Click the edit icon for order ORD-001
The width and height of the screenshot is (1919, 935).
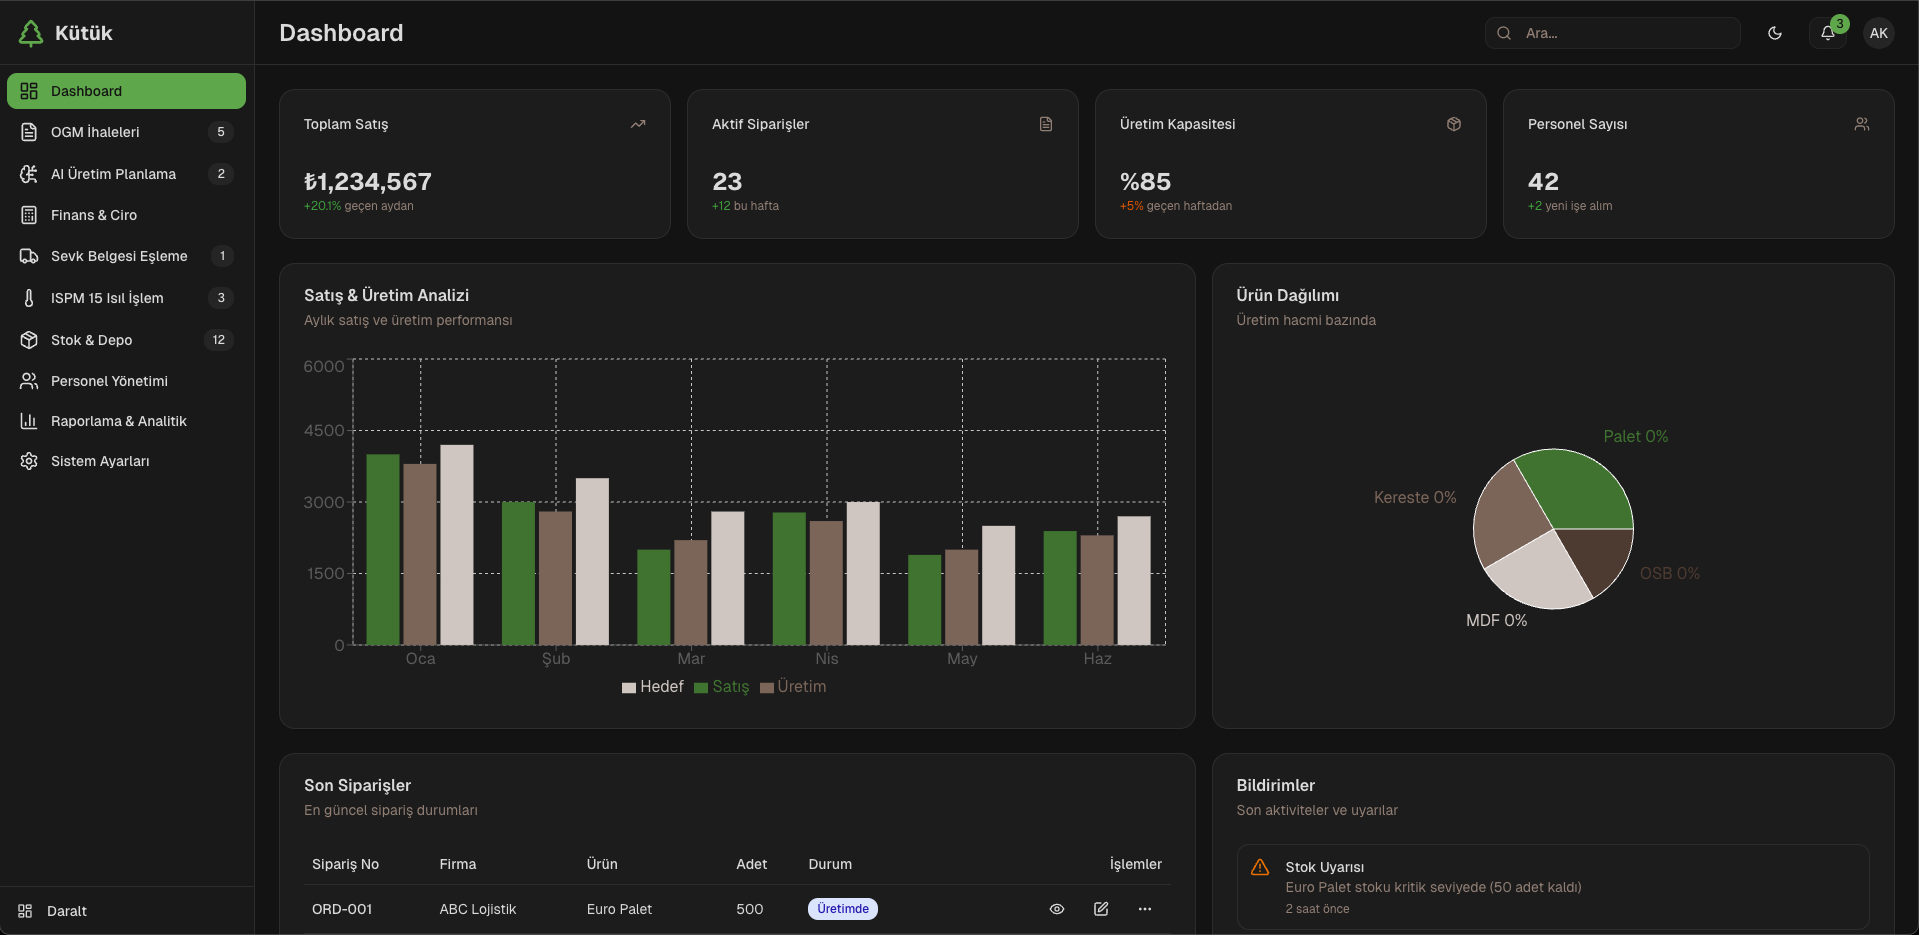click(x=1101, y=909)
